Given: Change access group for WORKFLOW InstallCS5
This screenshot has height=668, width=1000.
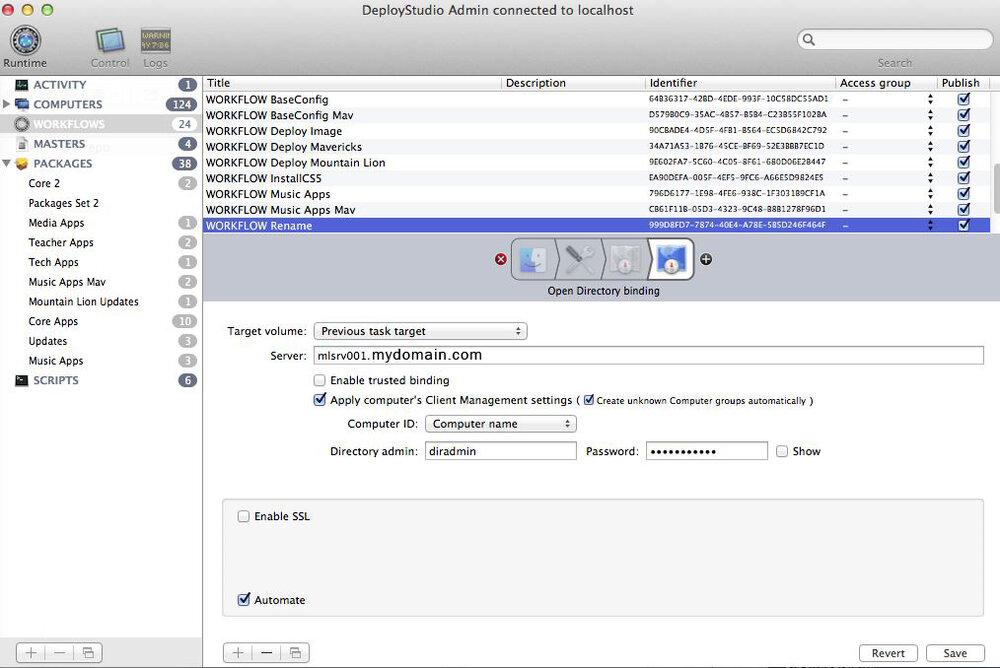Looking at the screenshot, I should 930,177.
